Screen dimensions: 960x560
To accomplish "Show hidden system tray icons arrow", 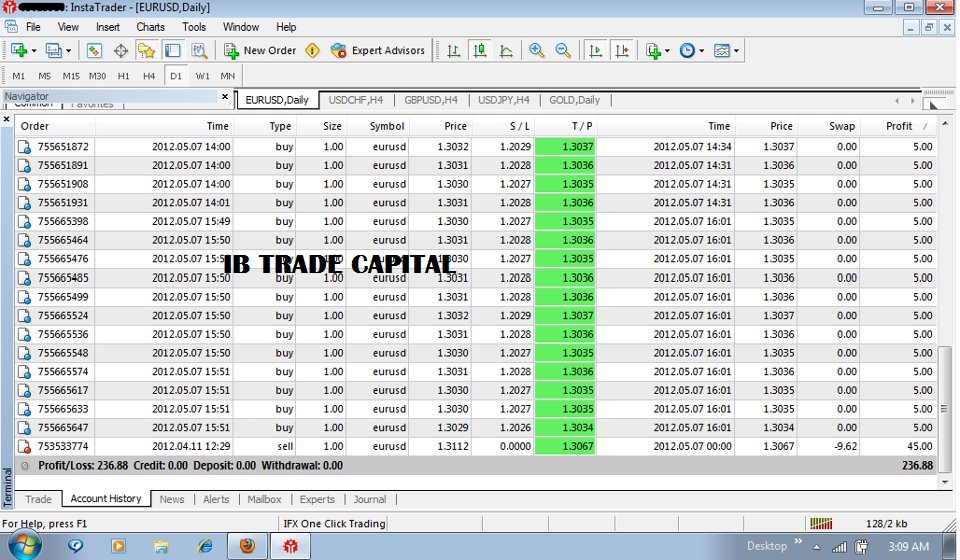I will point(816,547).
